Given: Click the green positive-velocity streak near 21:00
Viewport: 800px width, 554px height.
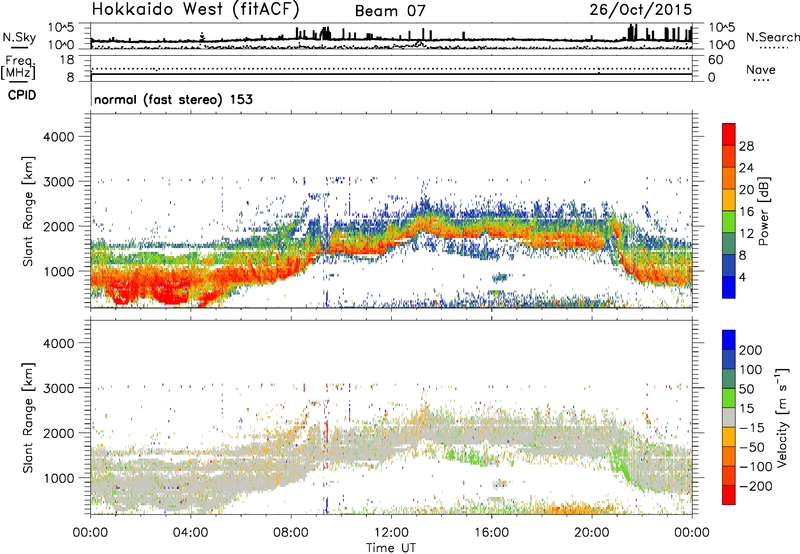Looking at the screenshot, I should coord(620,462).
